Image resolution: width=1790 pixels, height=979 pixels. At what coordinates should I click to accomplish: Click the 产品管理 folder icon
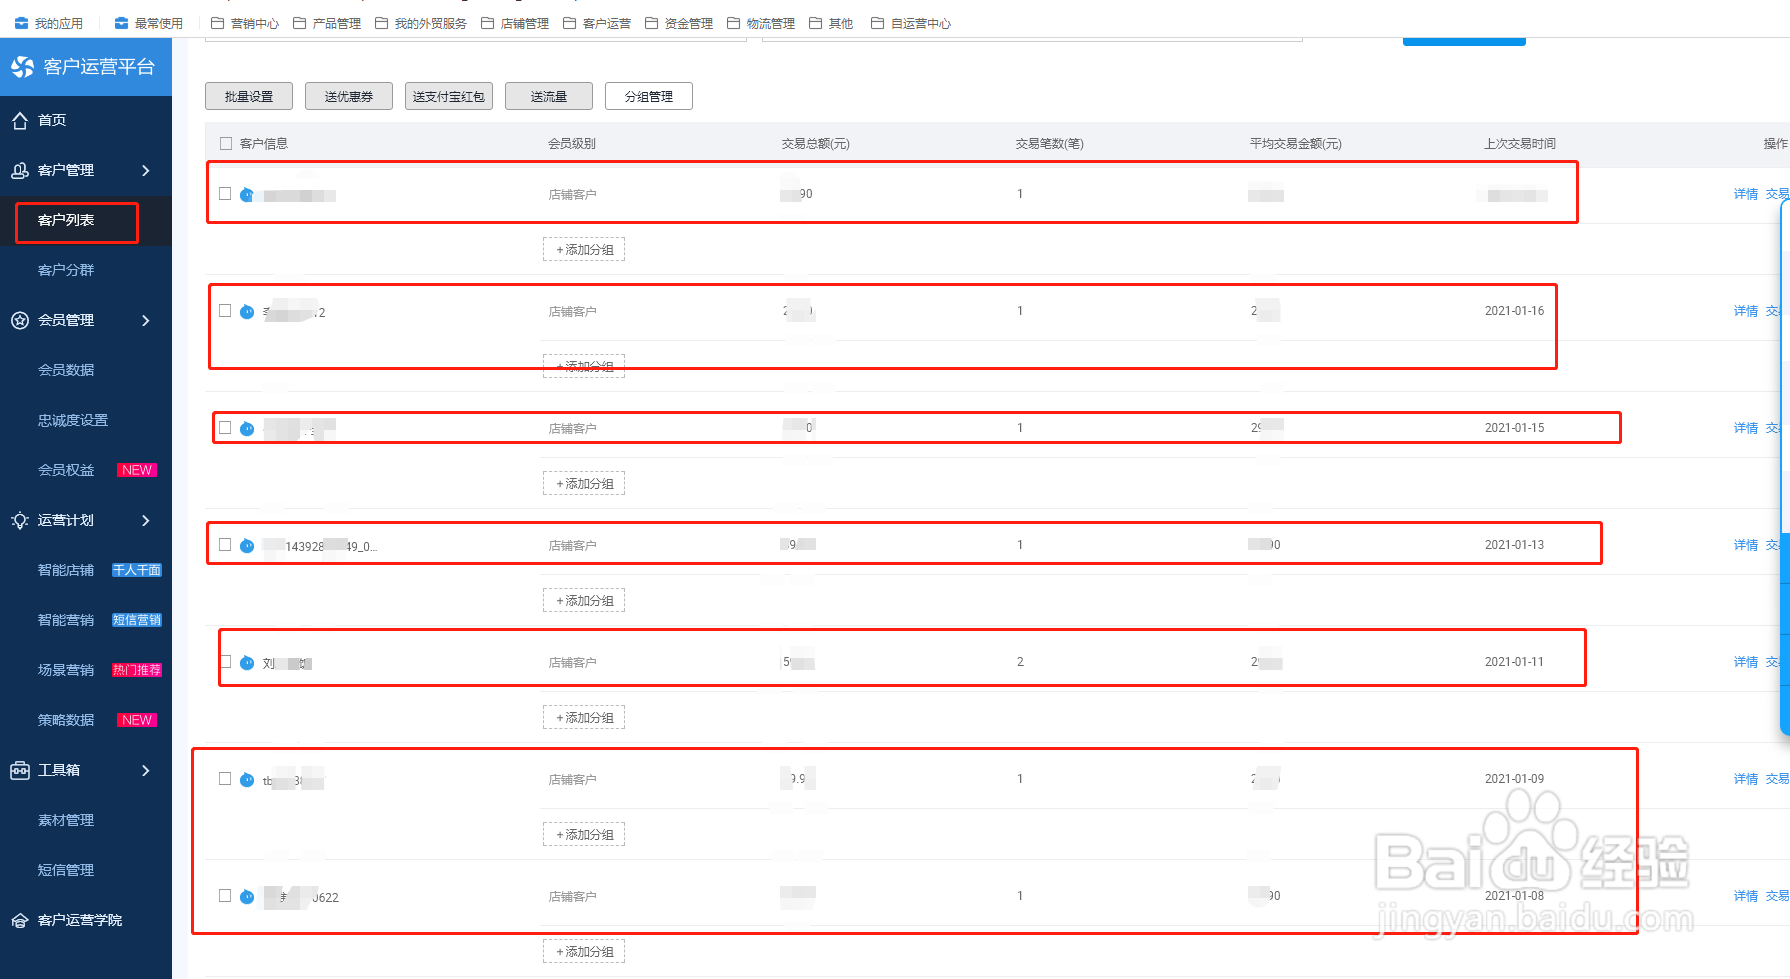tap(299, 23)
